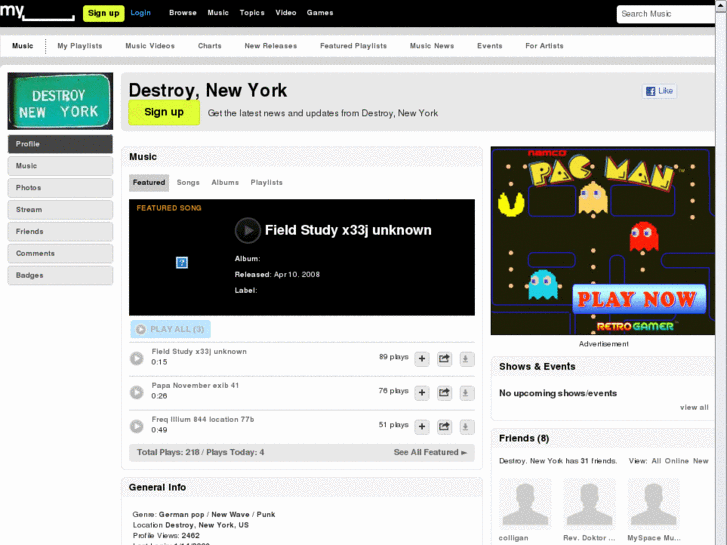This screenshot has height=545, width=727.
Task: Play the Freq Illium 844 location 77b track
Action: point(136,426)
